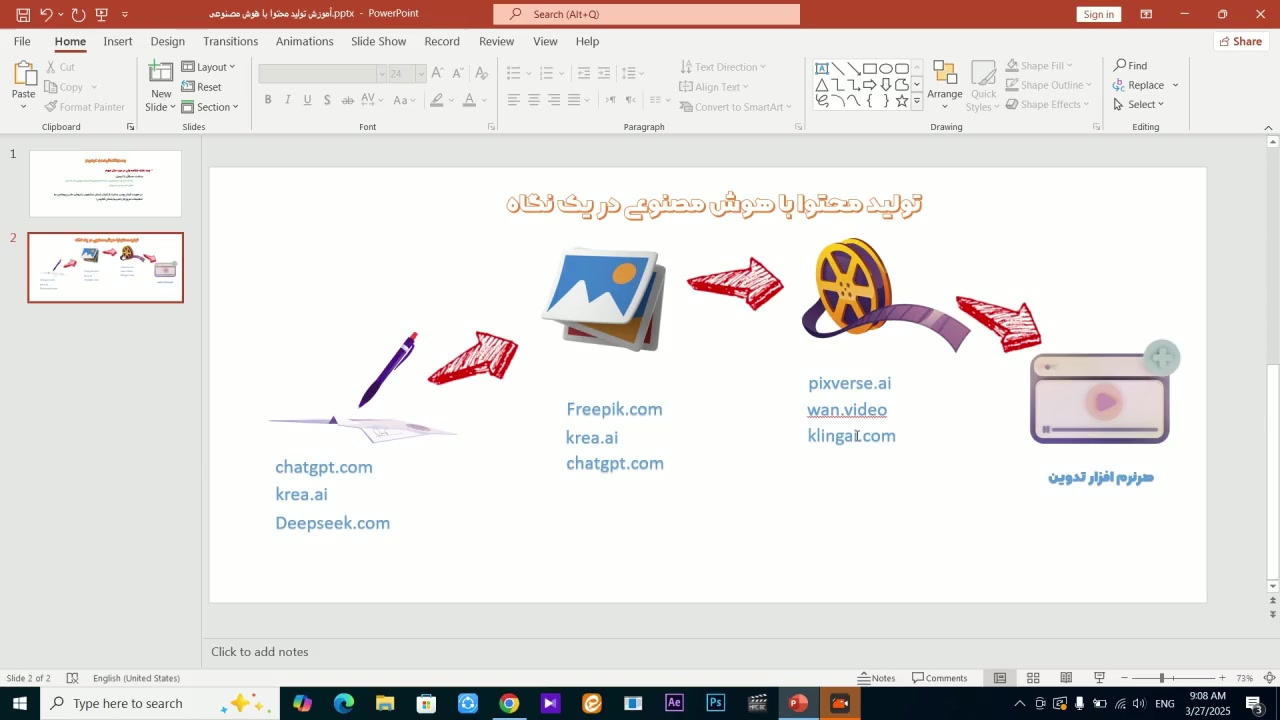The image size is (1280, 720).
Task: Open the text Highlight Color picker
Action: tap(436, 100)
